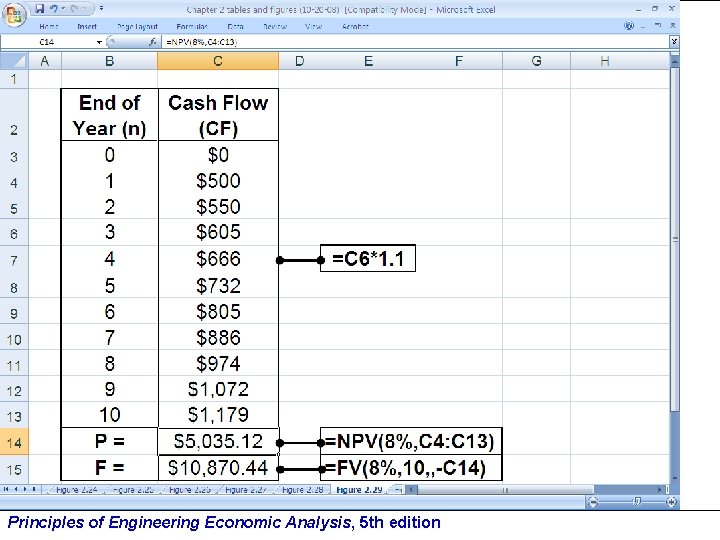Select column C header
This screenshot has width=720, height=540.
point(218,61)
